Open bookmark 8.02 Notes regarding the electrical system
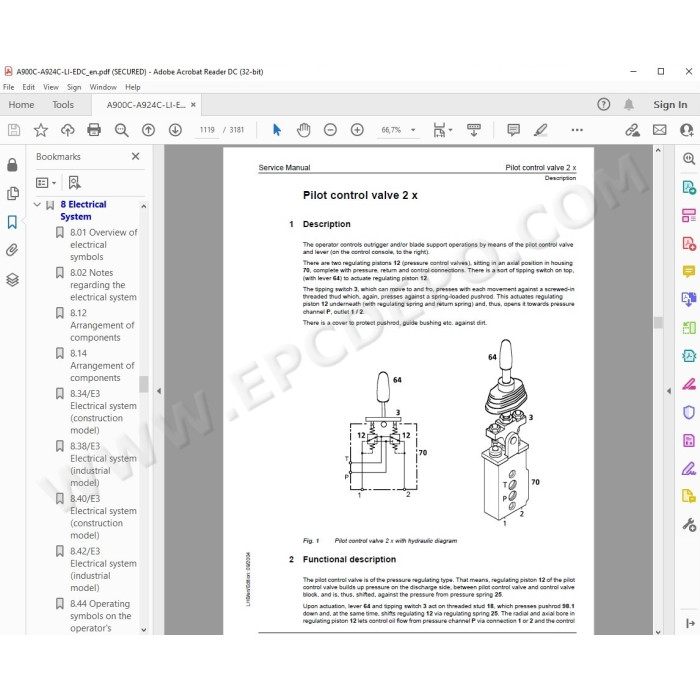The width and height of the screenshot is (700, 700). 103,285
